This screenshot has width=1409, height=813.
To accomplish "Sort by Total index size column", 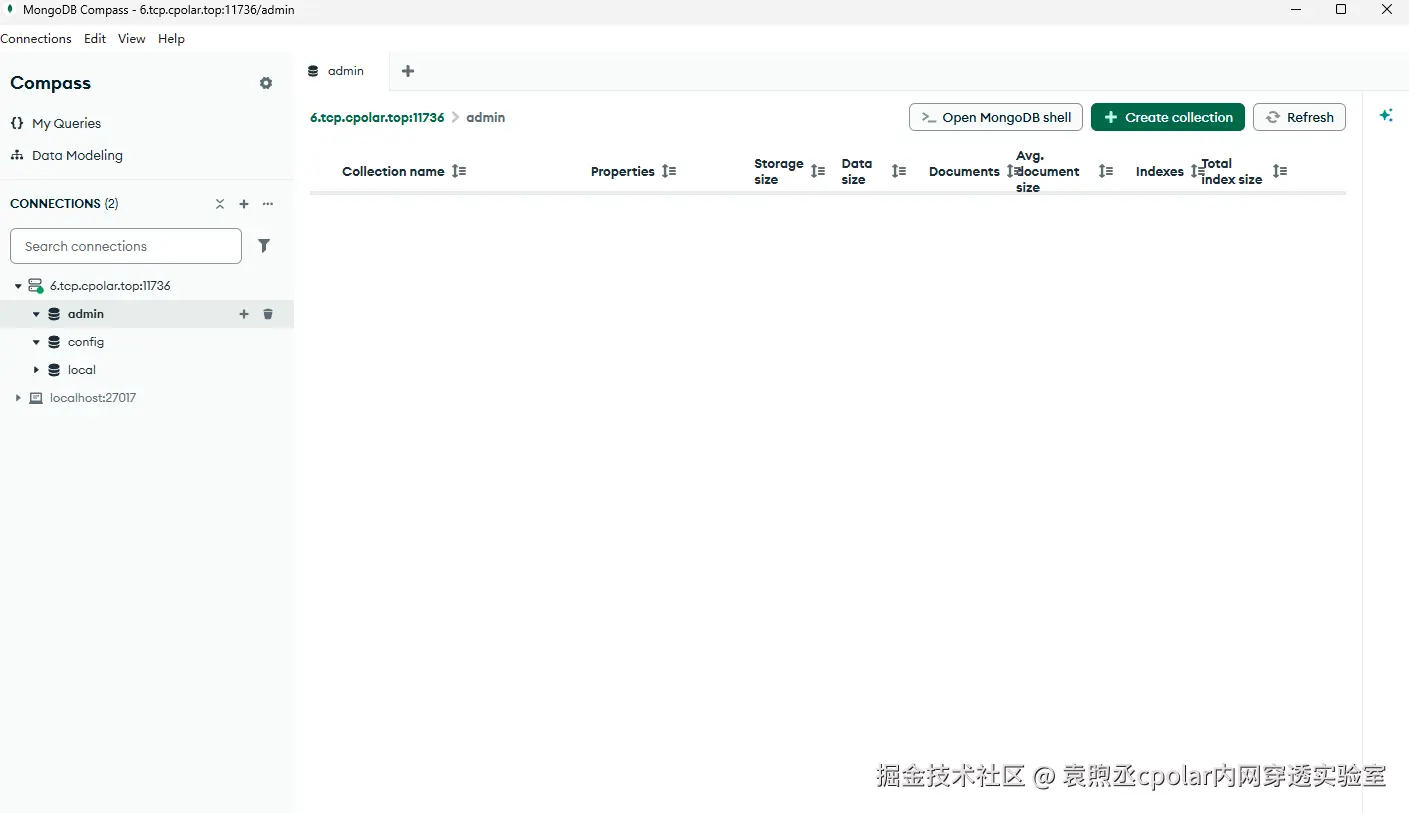I will tap(1280, 171).
